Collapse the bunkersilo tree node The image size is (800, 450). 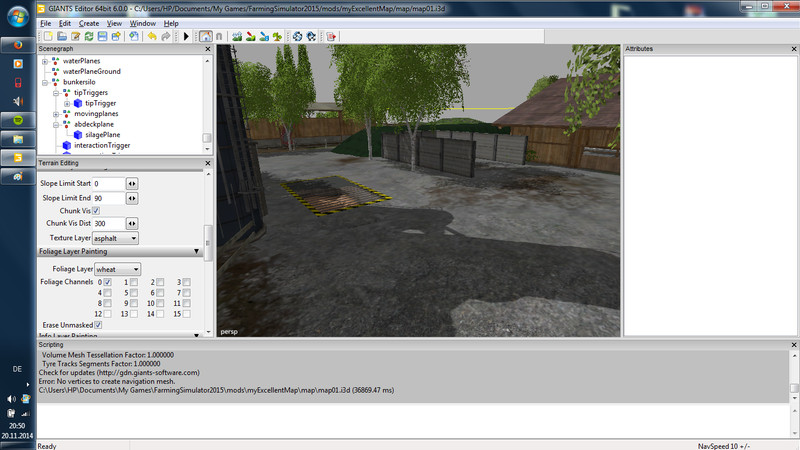[45, 82]
